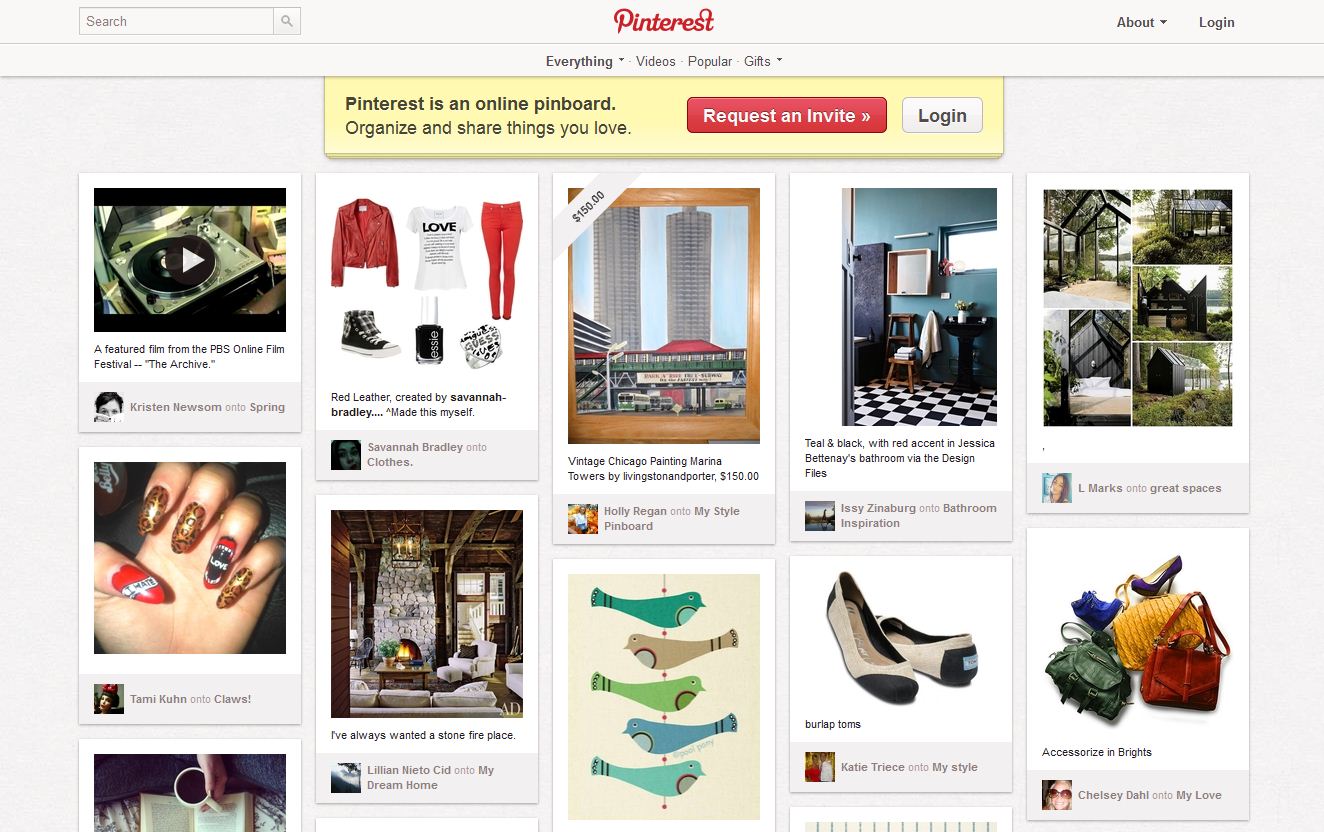Open Holly Regan's profile avatar
The width and height of the screenshot is (1324, 832).
[x=583, y=518]
